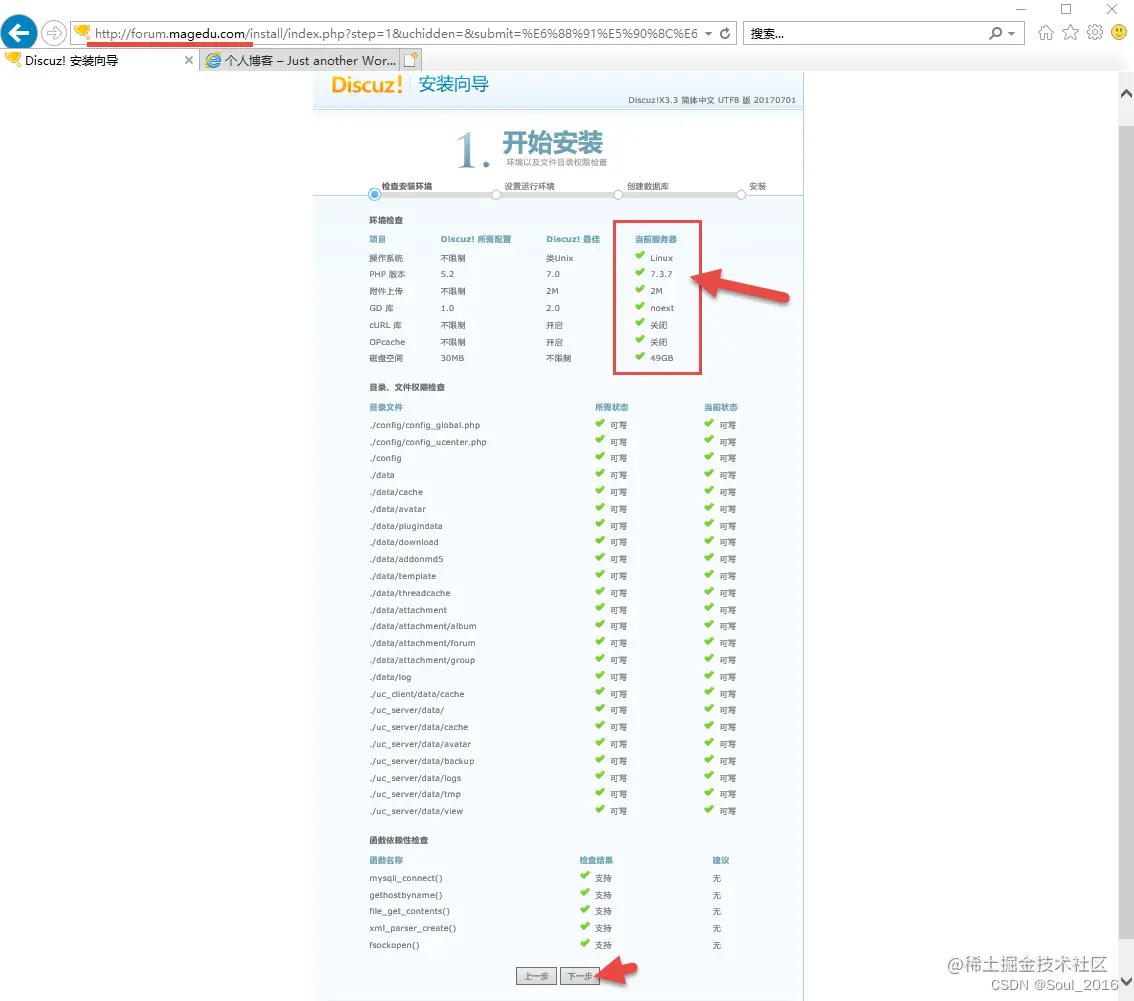
Task: Open a new tab button
Action: point(411,60)
